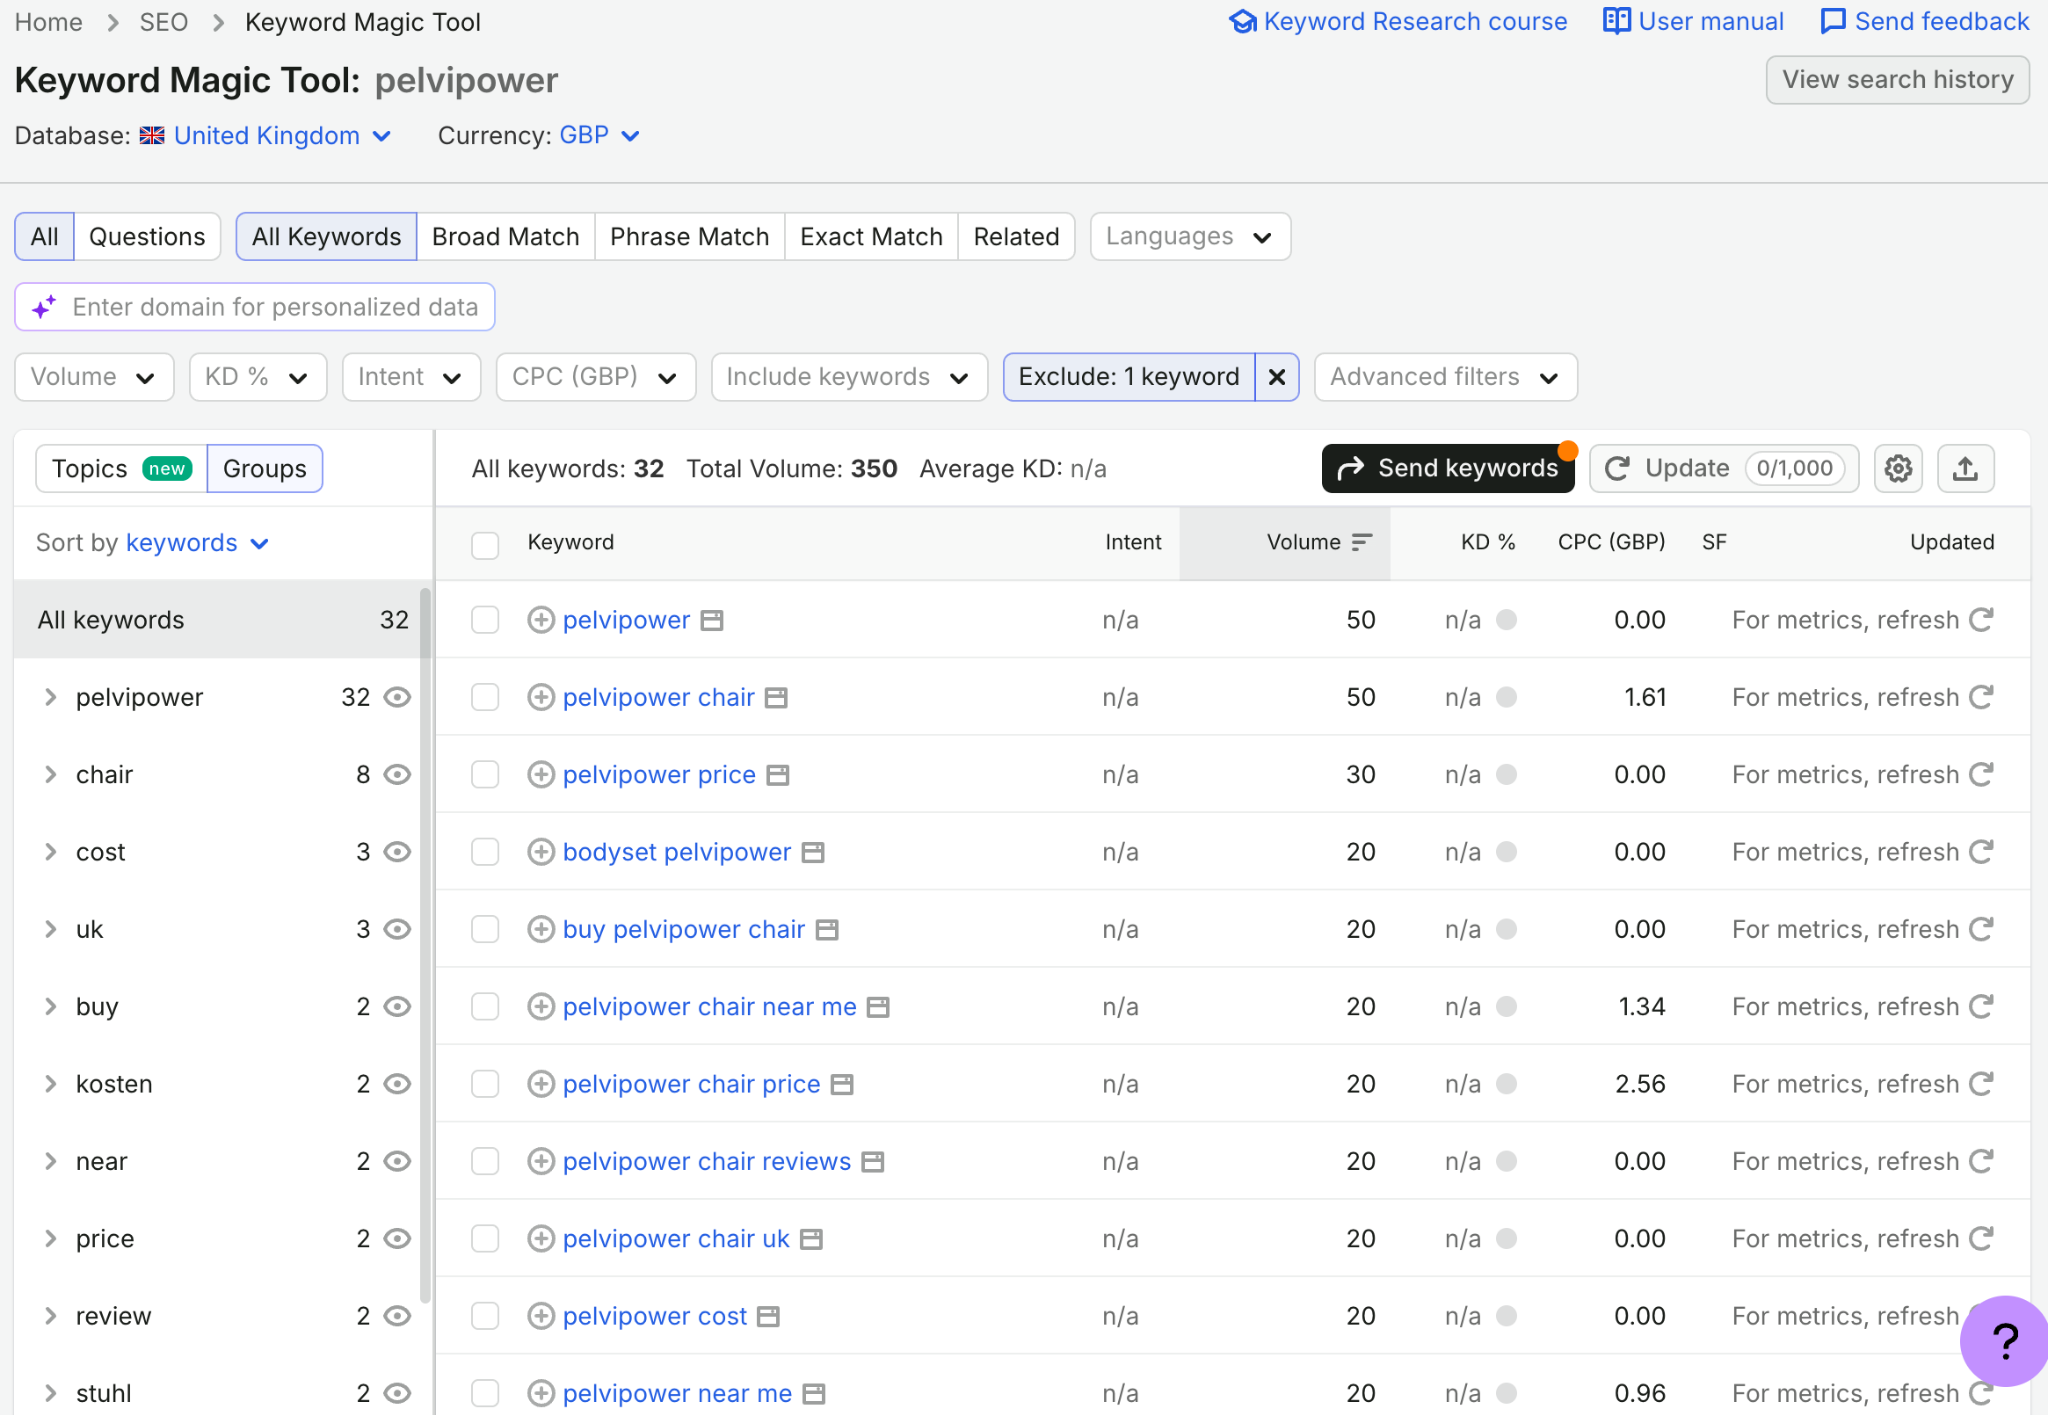Remove the Exclude keyword filter

tap(1277, 377)
